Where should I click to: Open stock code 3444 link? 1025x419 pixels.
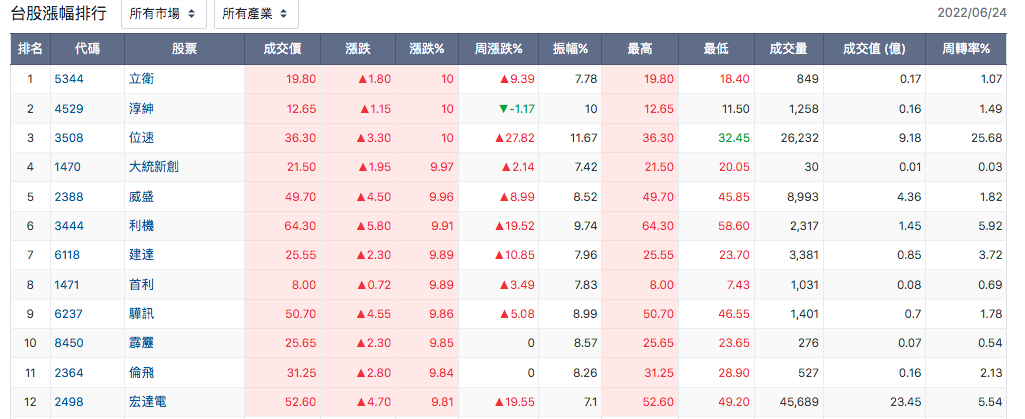(69, 226)
